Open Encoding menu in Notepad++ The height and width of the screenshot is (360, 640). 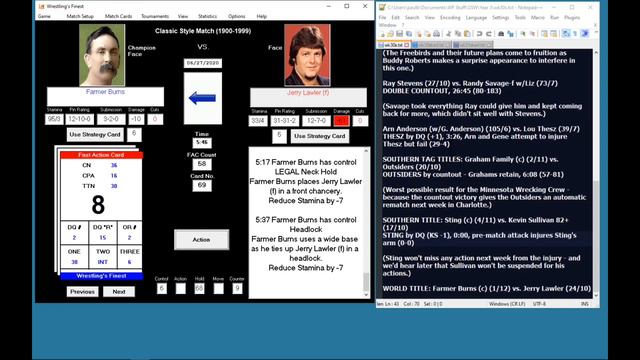(x=450, y=18)
